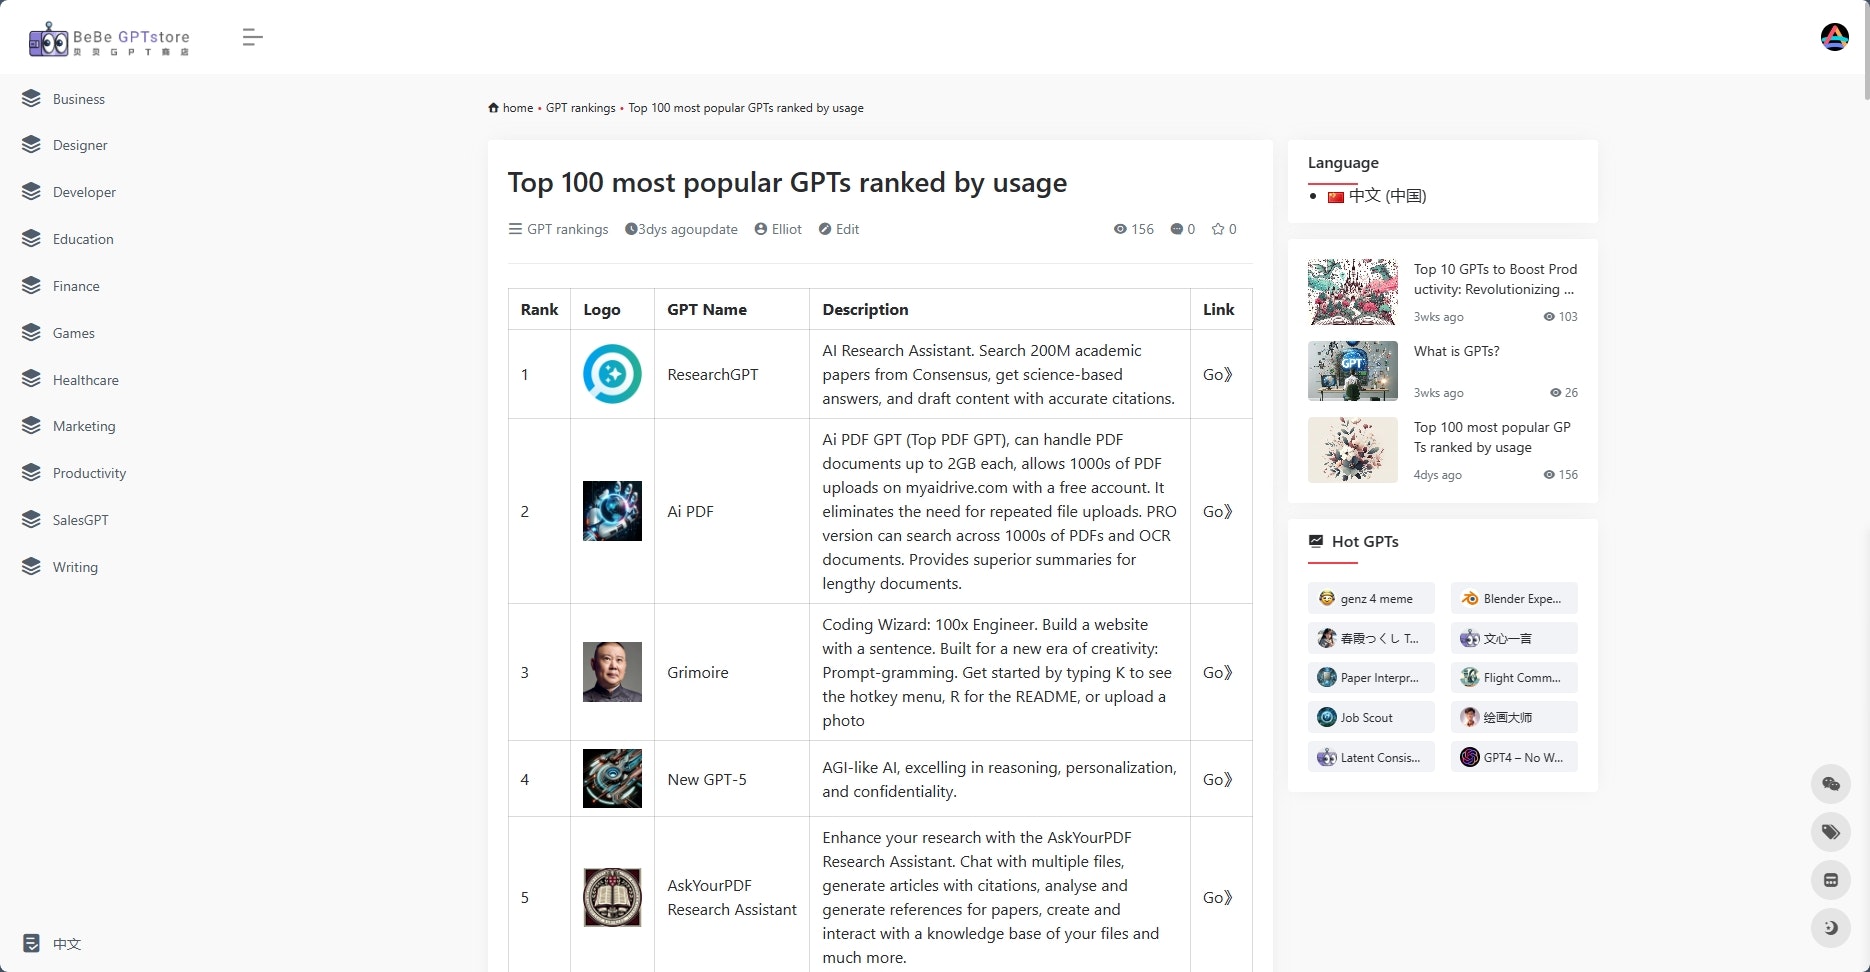Viewport: 1870px width, 972px height.
Task: Click the Marketing layers icon
Action: [32, 425]
